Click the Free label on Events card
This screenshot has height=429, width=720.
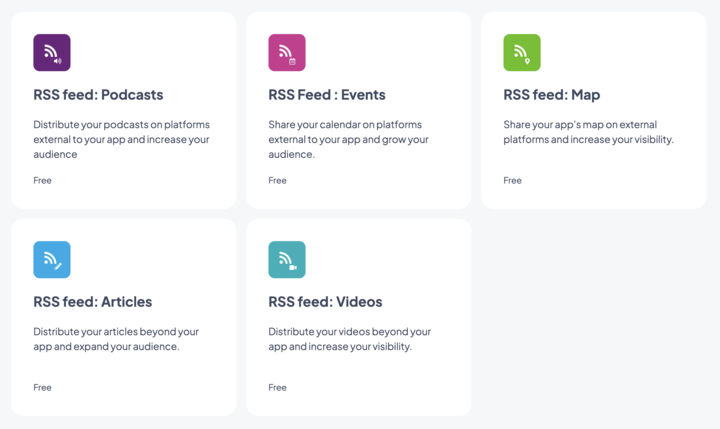[x=278, y=181]
